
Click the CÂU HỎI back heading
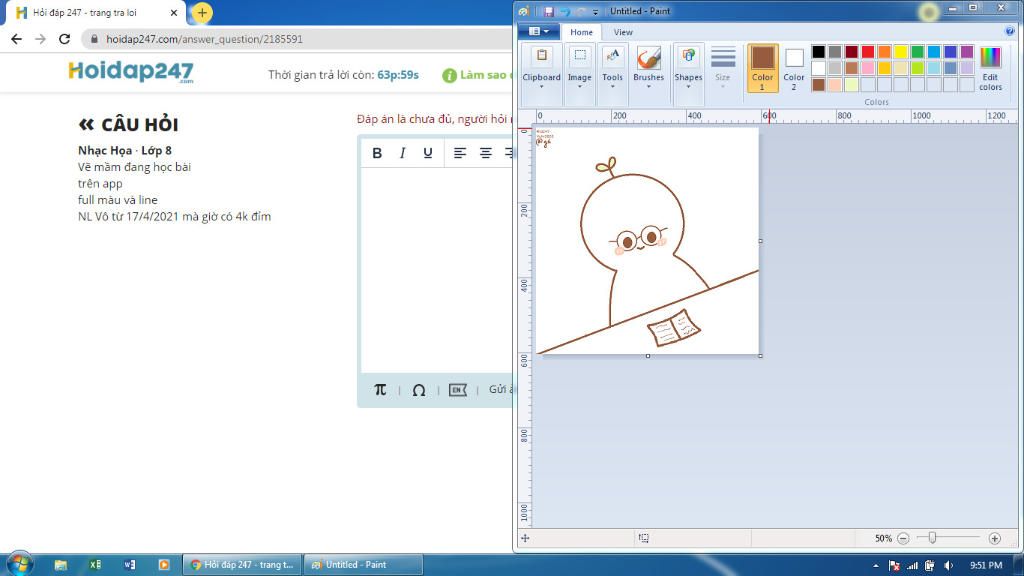(128, 124)
